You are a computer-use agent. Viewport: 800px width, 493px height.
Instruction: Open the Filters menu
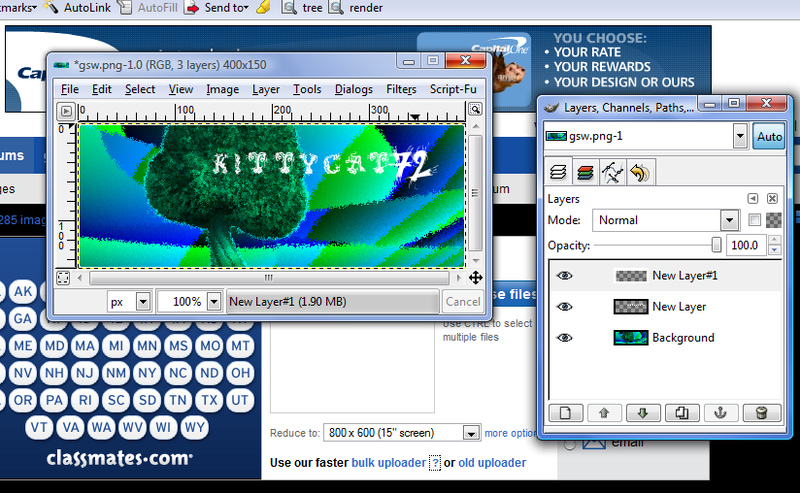coord(401,89)
